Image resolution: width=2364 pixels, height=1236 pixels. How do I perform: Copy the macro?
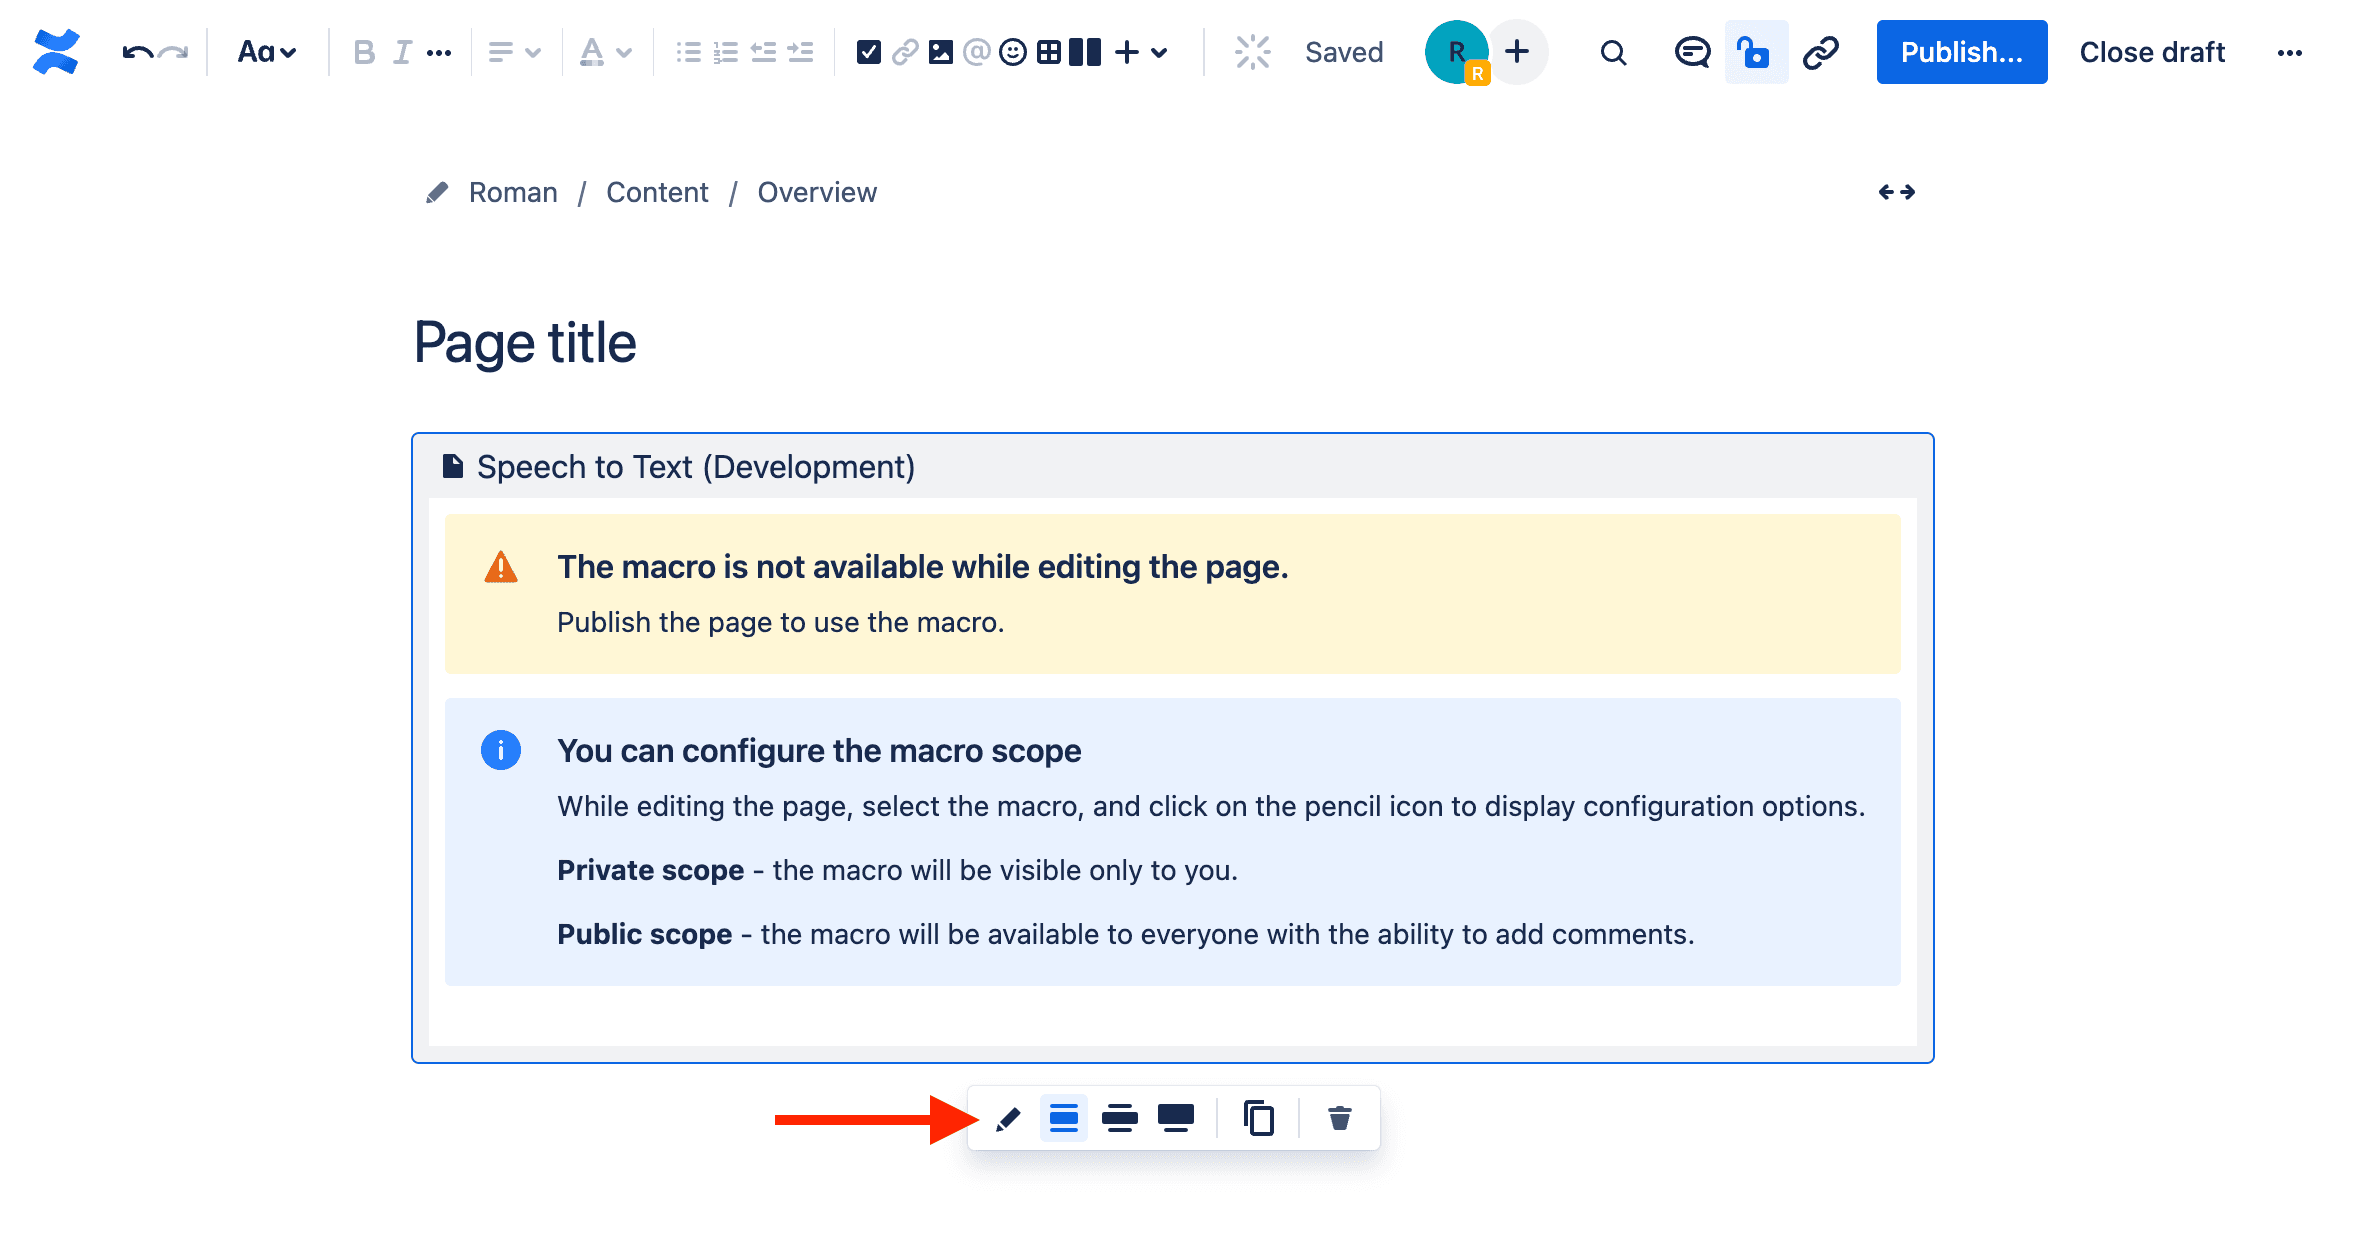pyautogui.click(x=1258, y=1118)
